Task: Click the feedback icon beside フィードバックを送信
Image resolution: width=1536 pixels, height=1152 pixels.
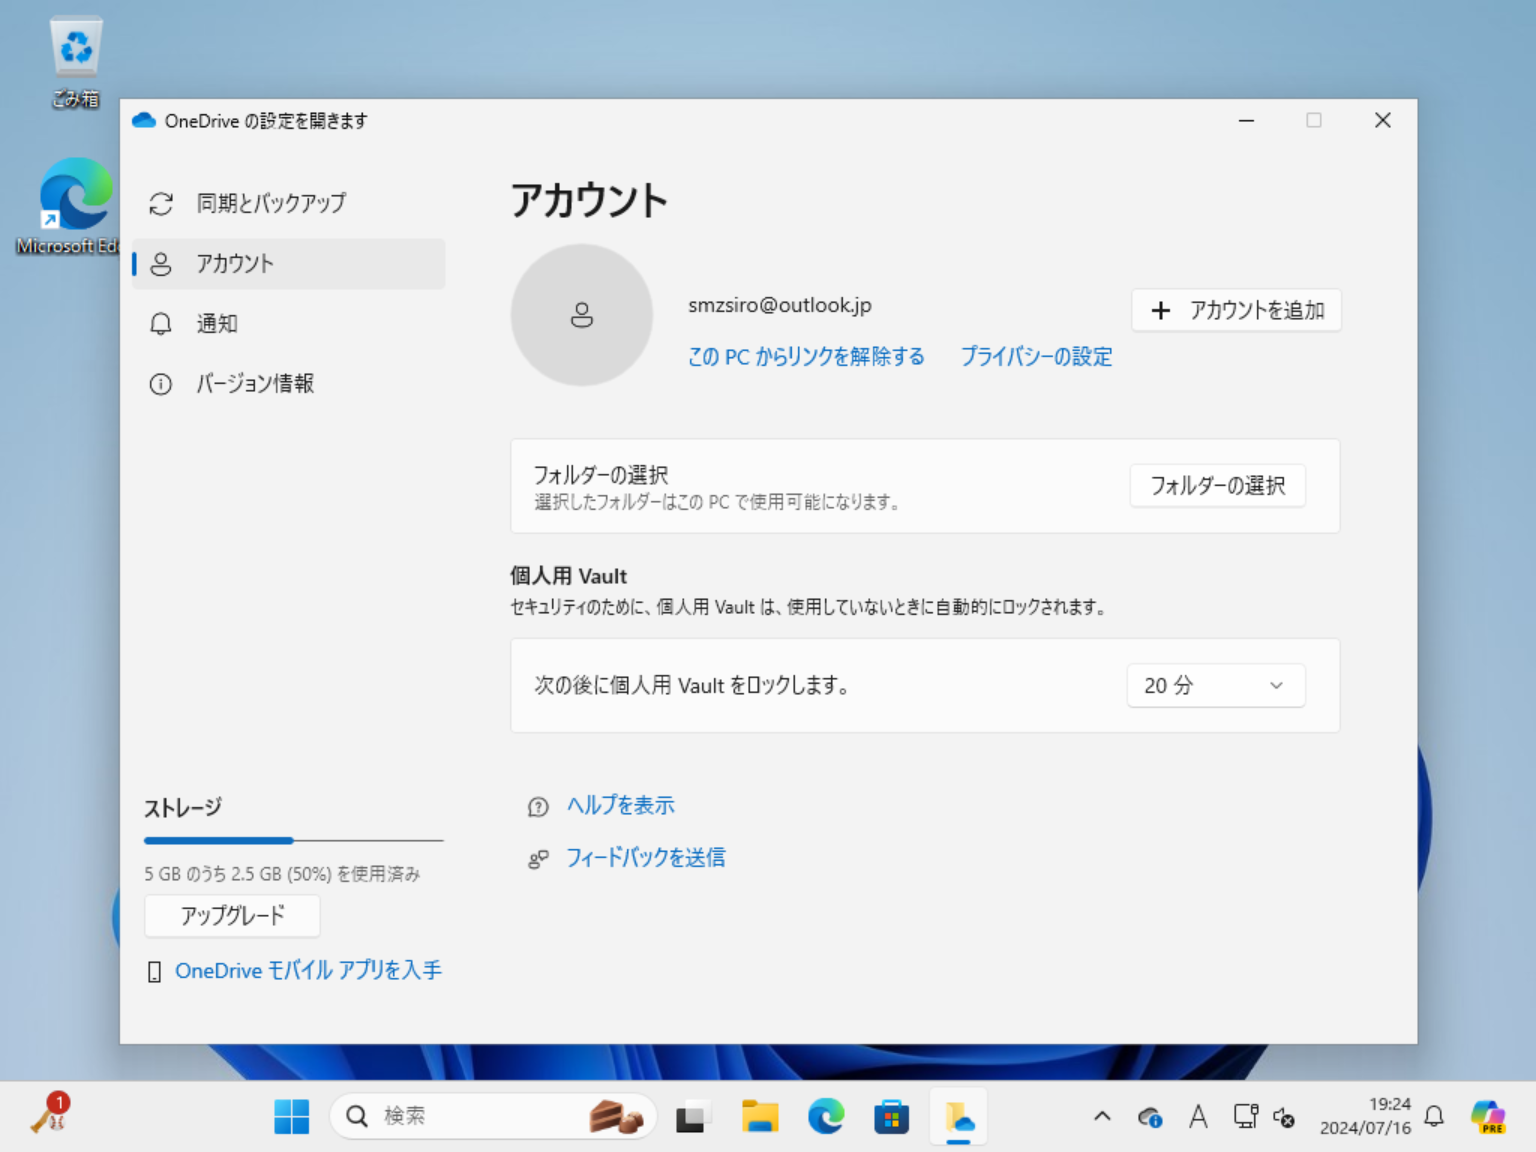Action: pos(538,858)
